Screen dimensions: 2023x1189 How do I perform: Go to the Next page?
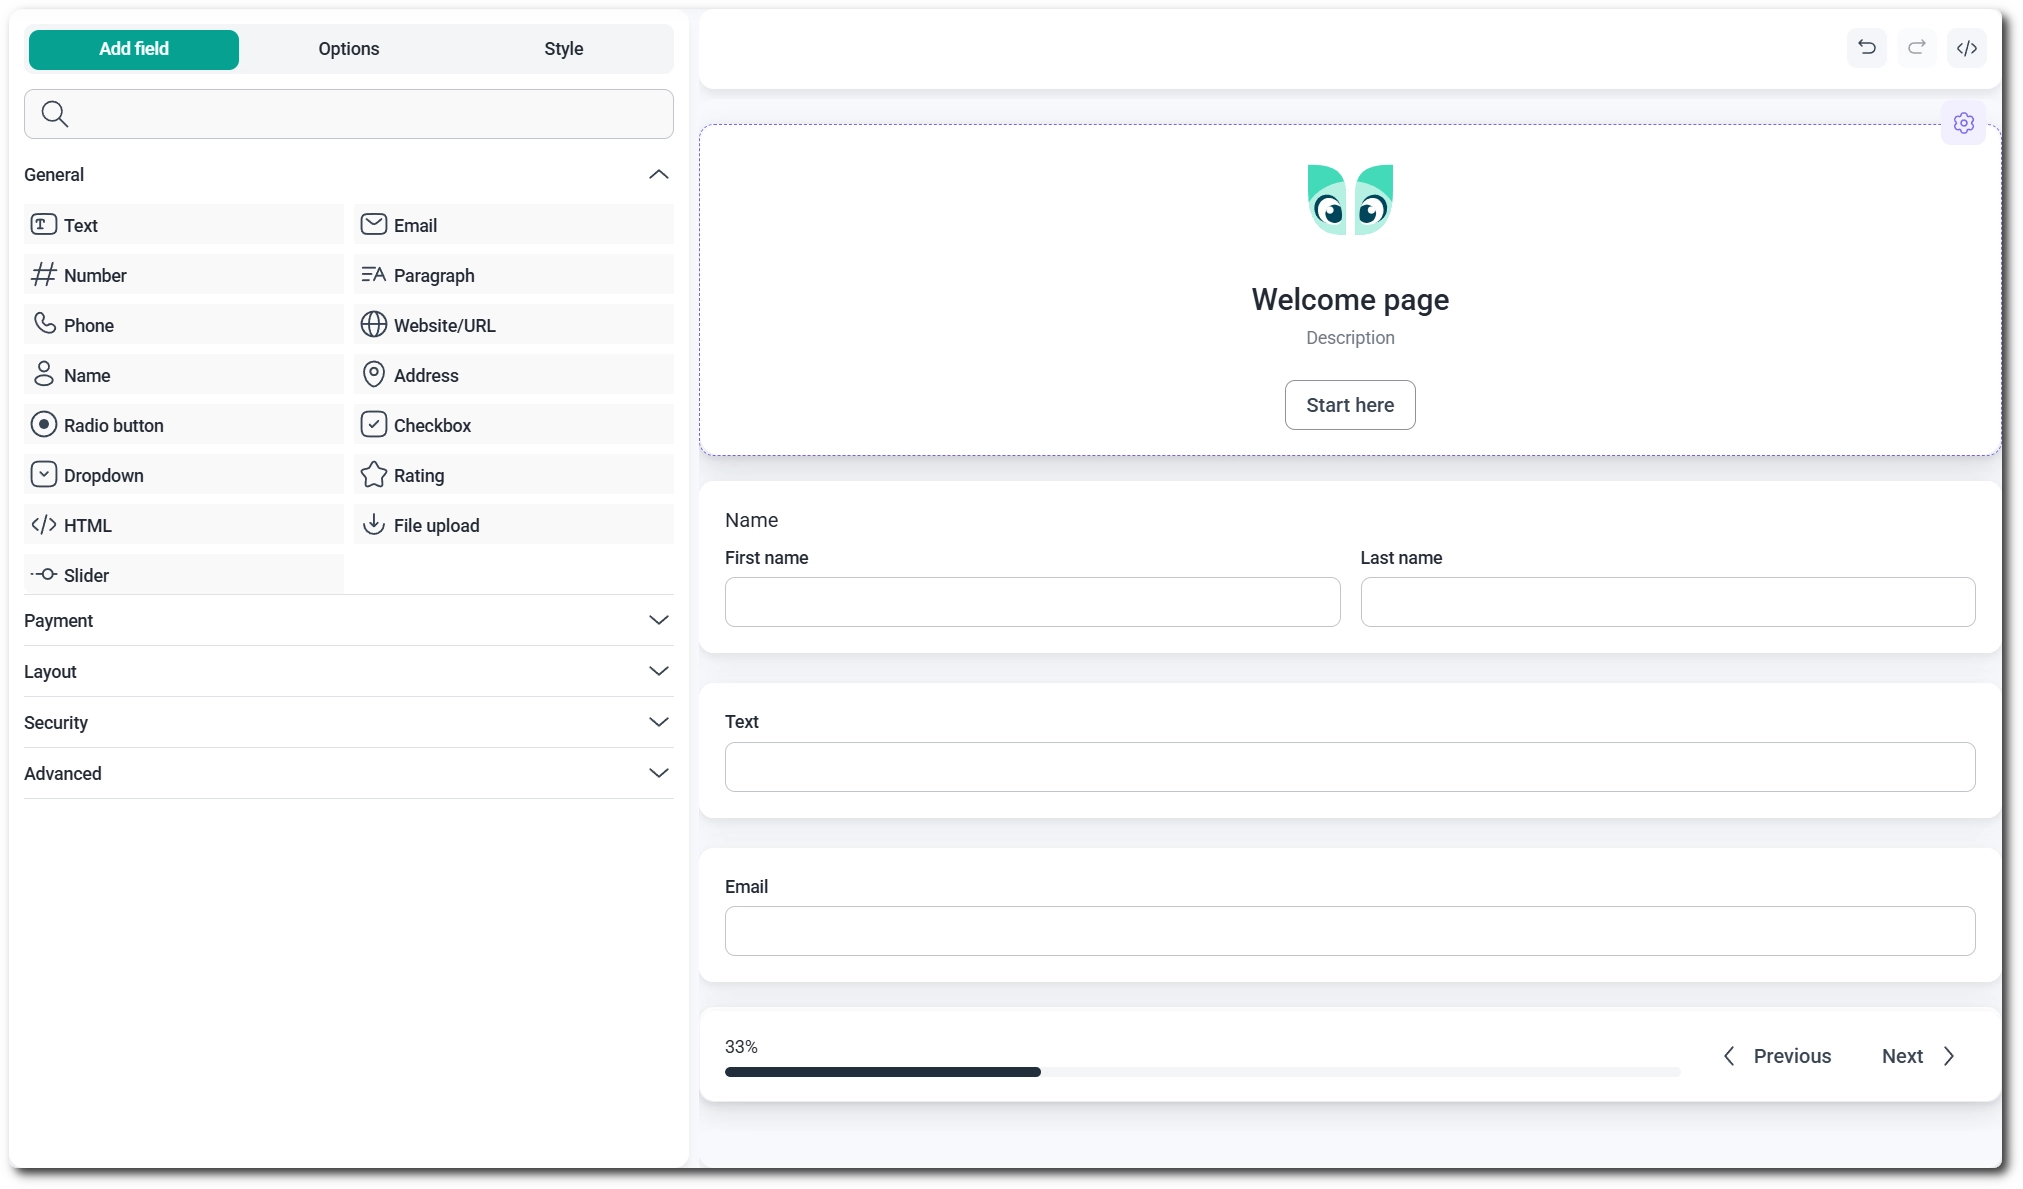1919,1056
